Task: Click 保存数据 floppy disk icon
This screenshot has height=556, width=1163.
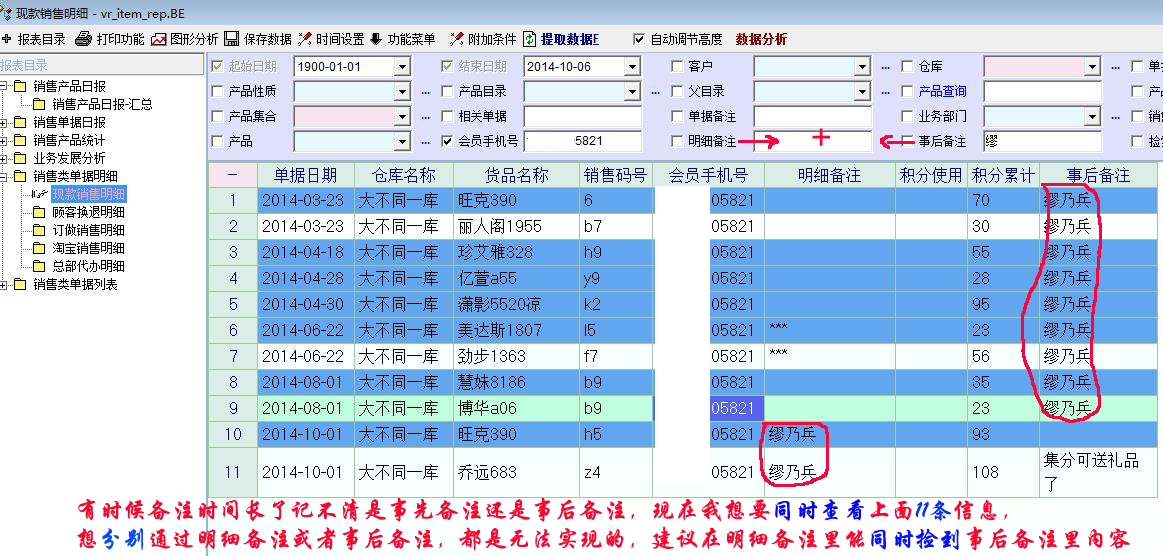Action: [231, 39]
